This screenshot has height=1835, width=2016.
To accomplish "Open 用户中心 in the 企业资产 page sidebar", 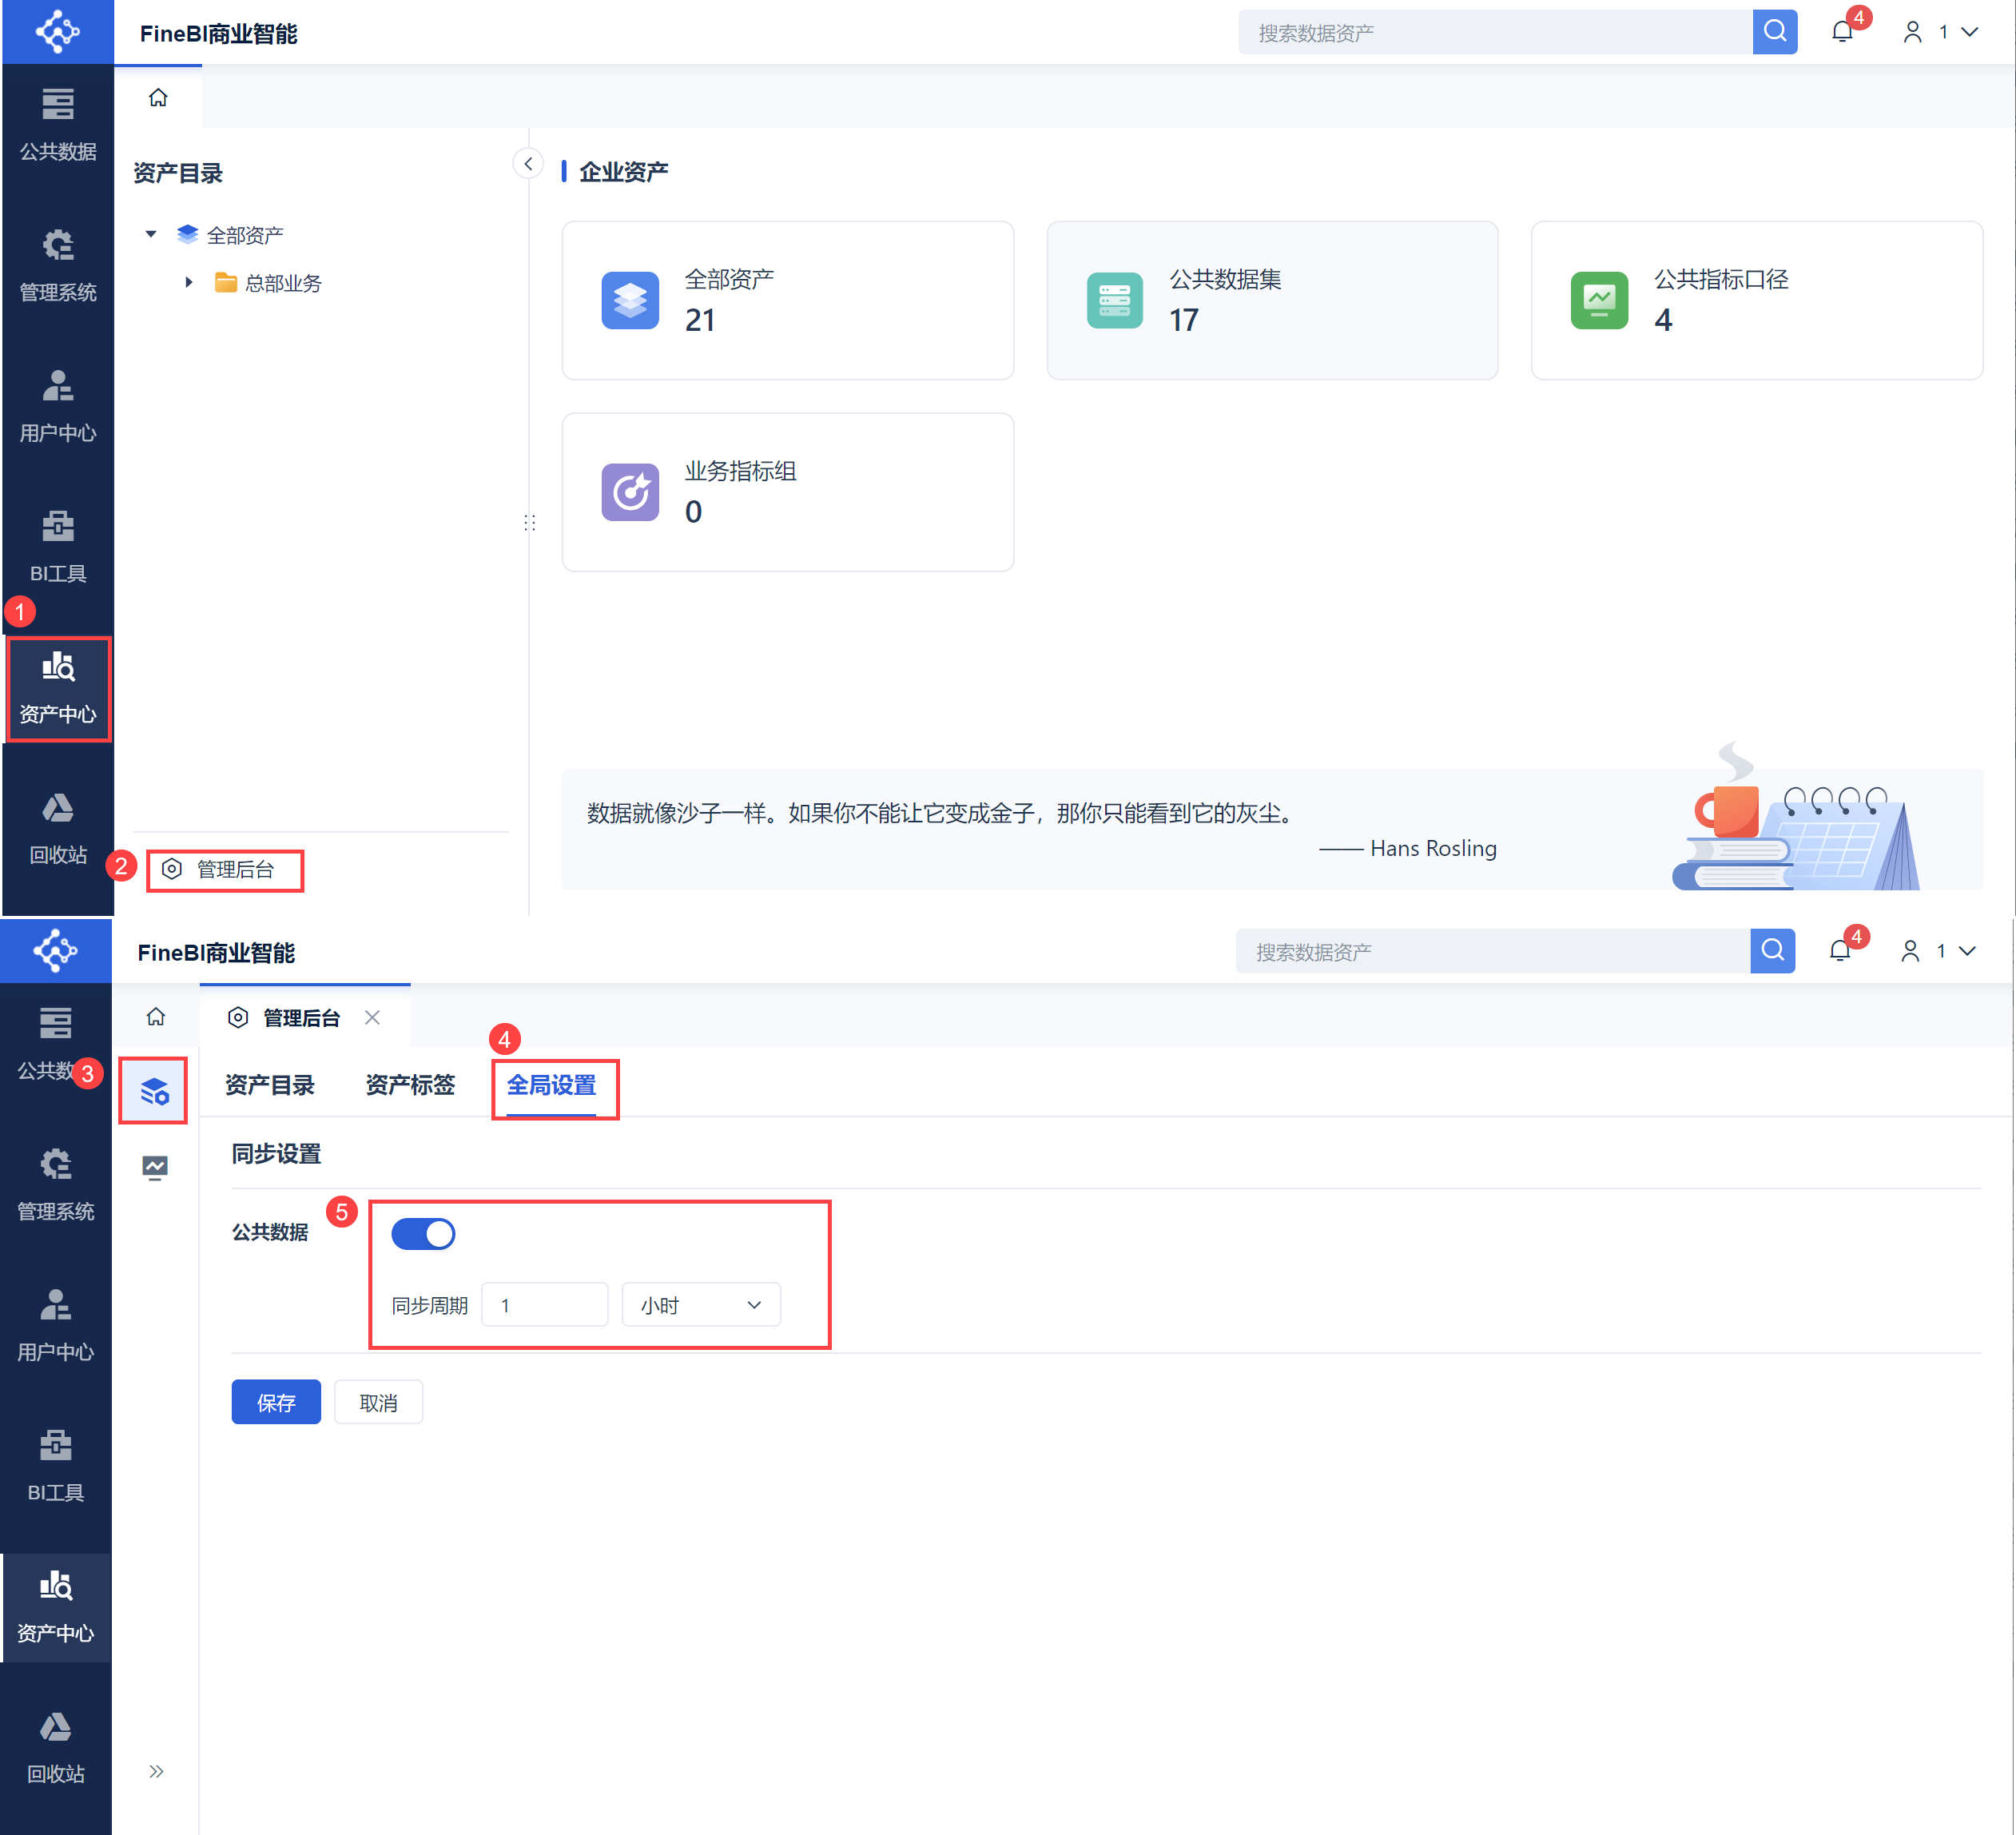I will [x=58, y=406].
